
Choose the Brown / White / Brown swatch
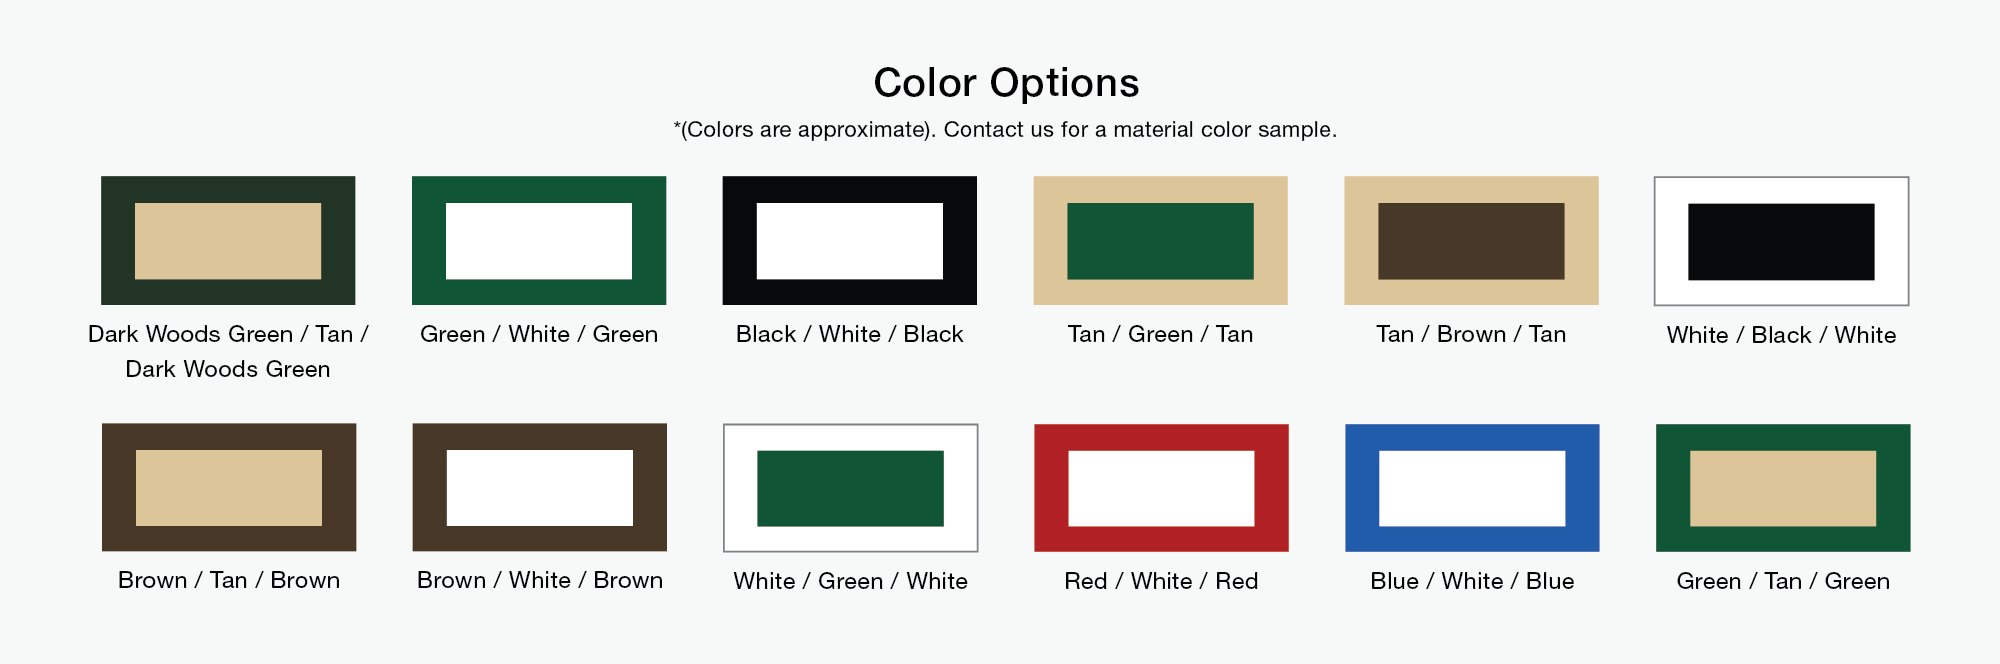pyautogui.click(x=540, y=487)
